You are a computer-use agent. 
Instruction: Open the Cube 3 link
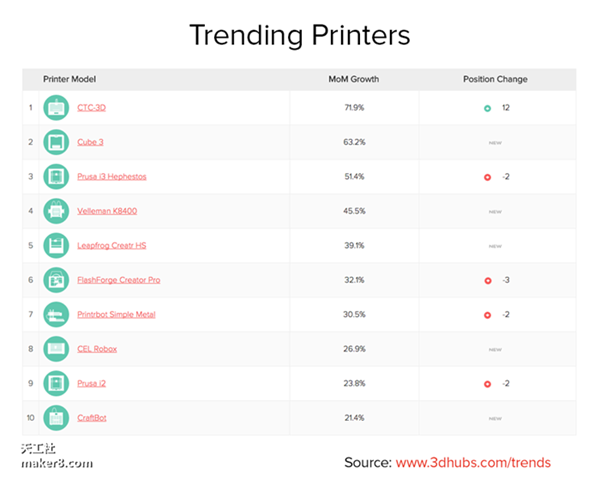pyautogui.click(x=90, y=142)
